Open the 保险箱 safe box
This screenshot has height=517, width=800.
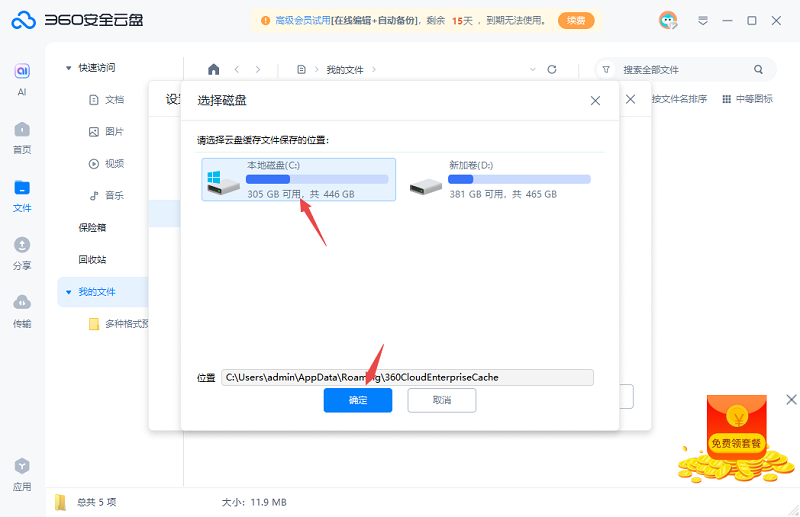[x=92, y=228]
